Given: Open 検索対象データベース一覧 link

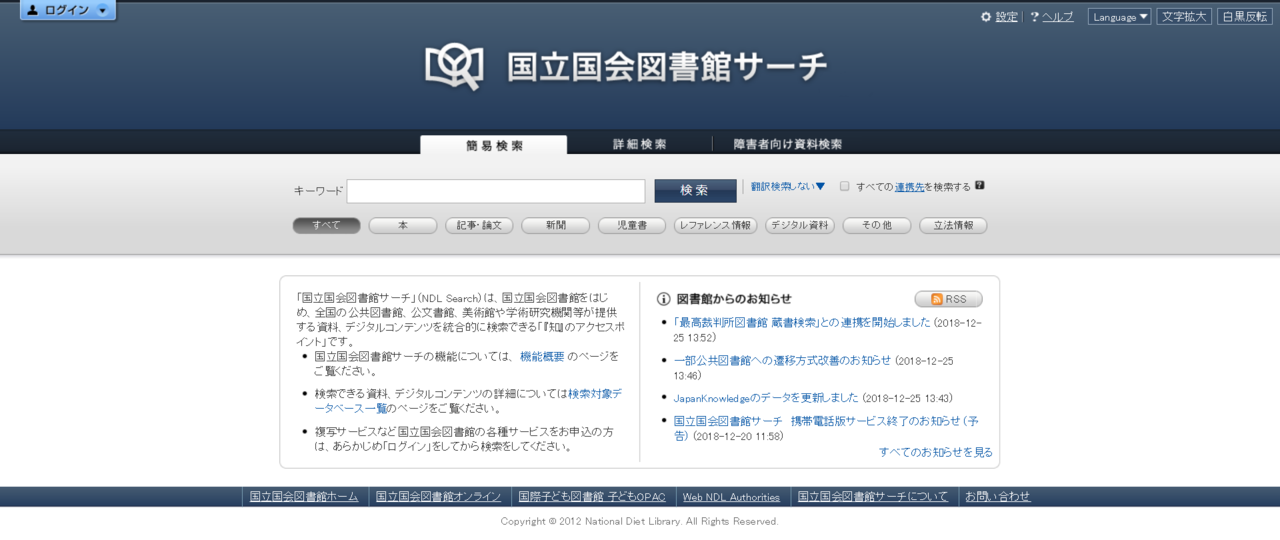Looking at the screenshot, I should click(468, 401).
